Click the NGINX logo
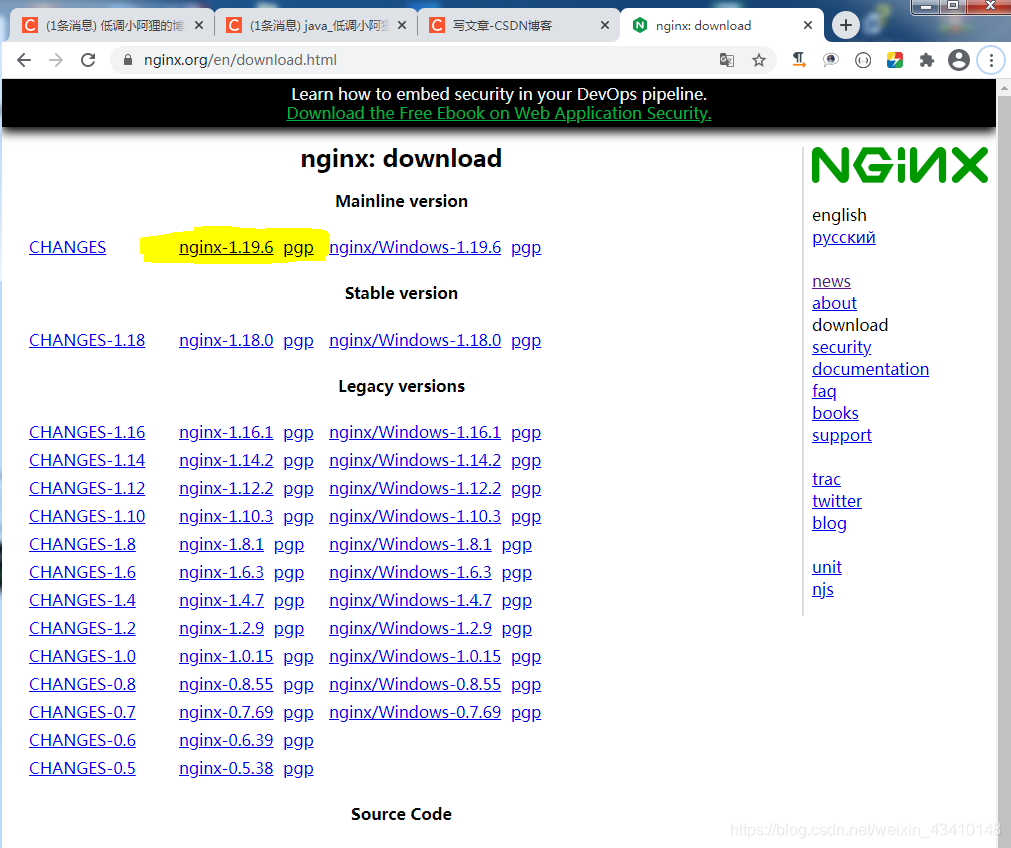Image resolution: width=1011 pixels, height=848 pixels. (x=899, y=165)
